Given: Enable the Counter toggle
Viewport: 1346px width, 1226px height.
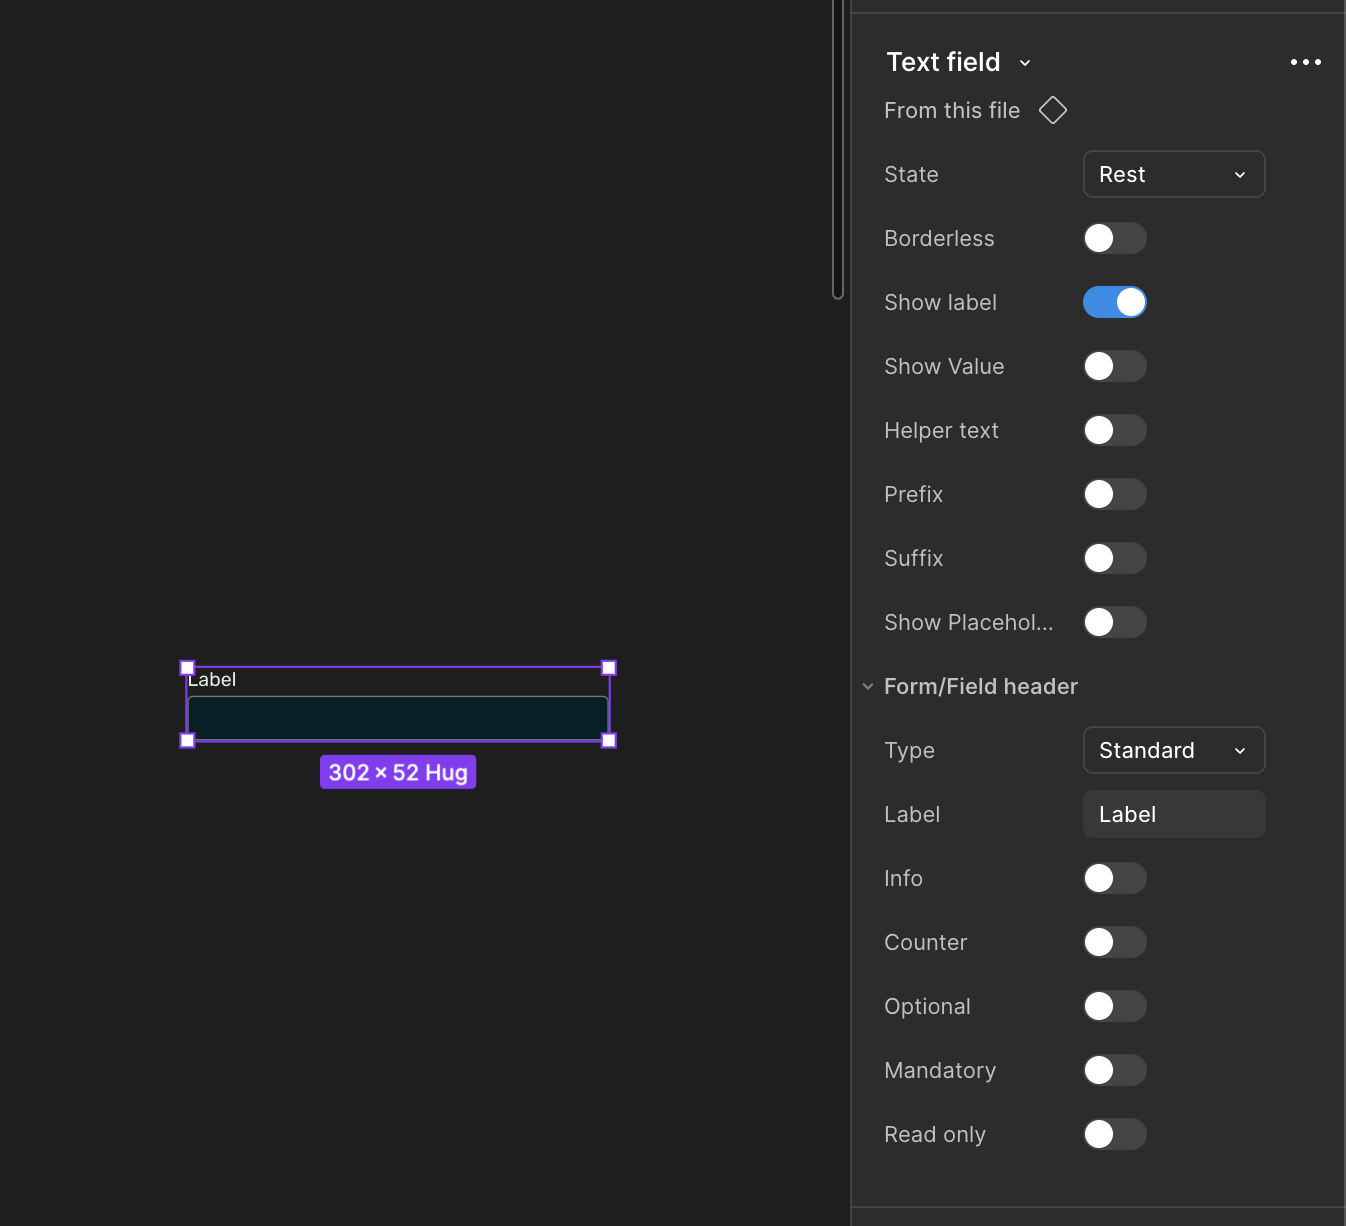Looking at the screenshot, I should [1114, 942].
